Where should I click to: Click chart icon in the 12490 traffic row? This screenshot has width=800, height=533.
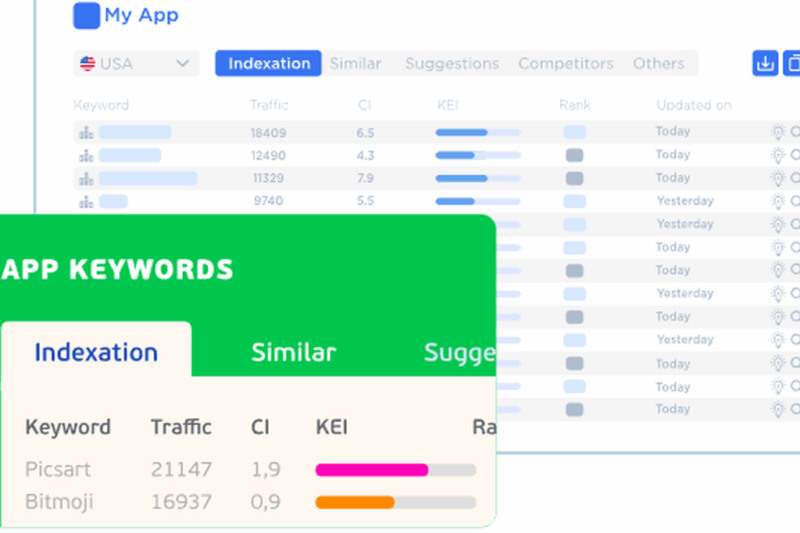tap(86, 155)
